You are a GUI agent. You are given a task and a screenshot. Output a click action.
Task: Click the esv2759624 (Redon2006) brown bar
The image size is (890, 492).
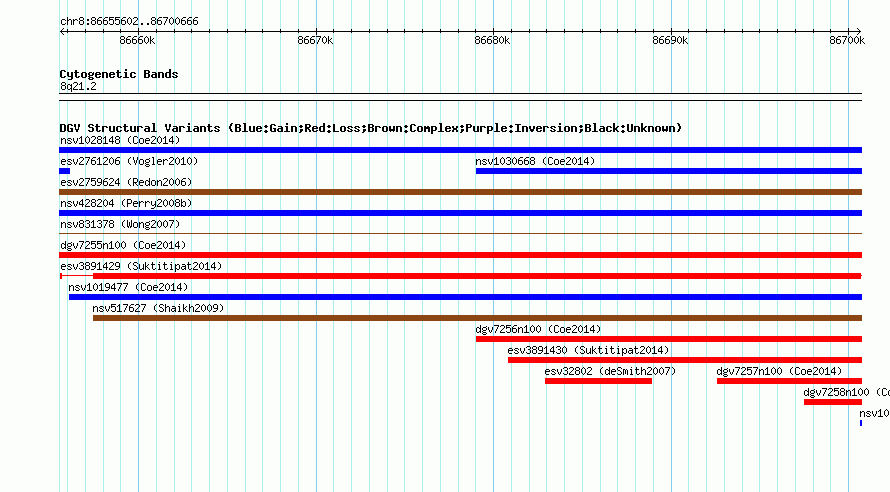click(x=460, y=192)
